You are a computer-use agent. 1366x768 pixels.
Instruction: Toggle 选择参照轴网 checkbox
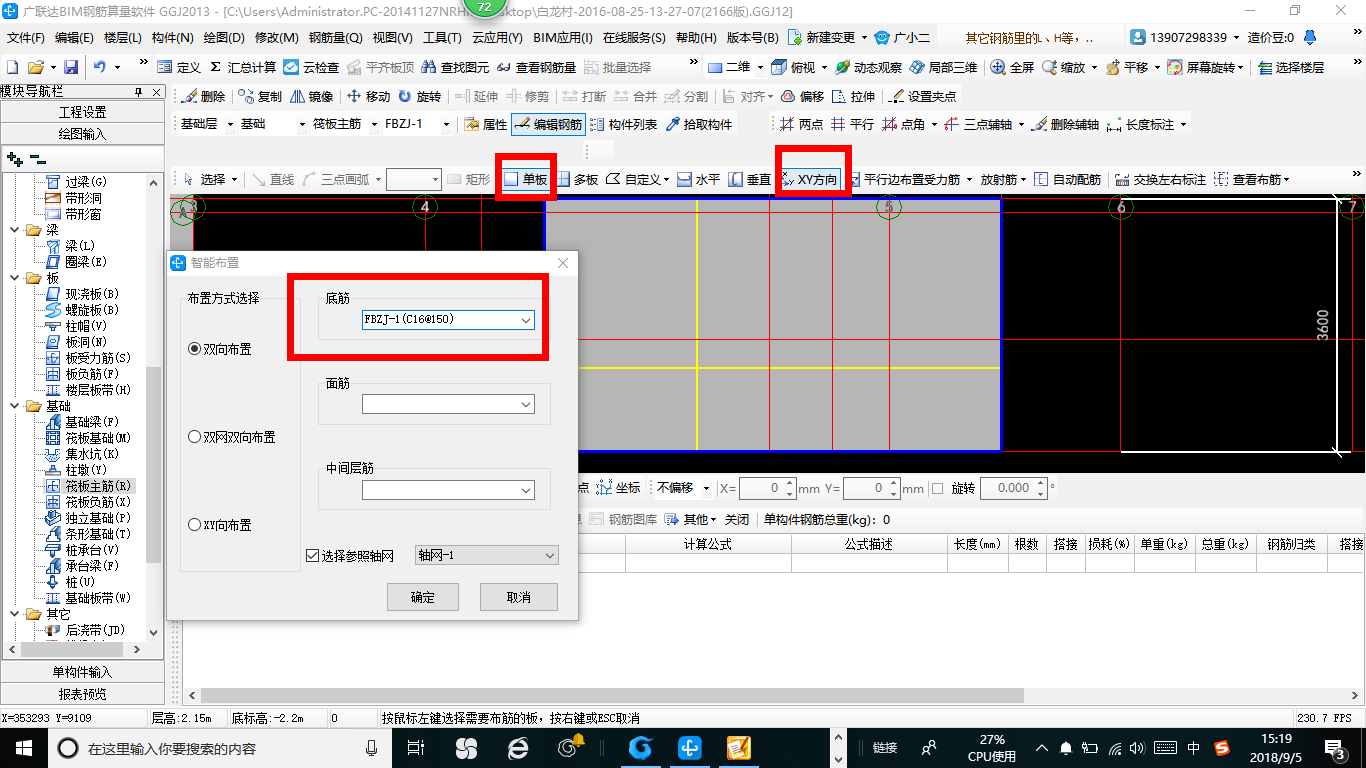pyautogui.click(x=350, y=556)
